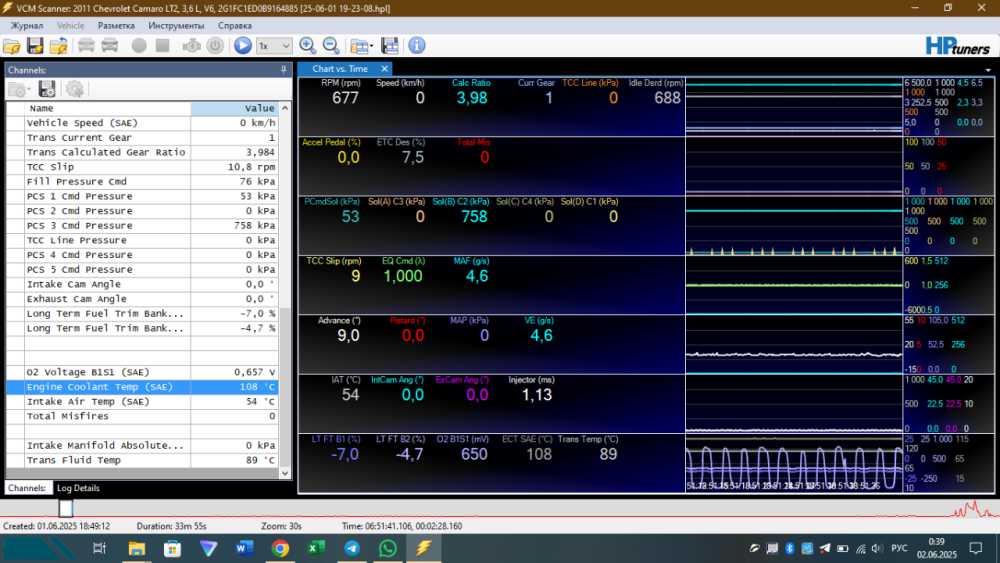The image size is (1000, 563).
Task: Open the blue info icon in toolbar
Action: point(416,46)
